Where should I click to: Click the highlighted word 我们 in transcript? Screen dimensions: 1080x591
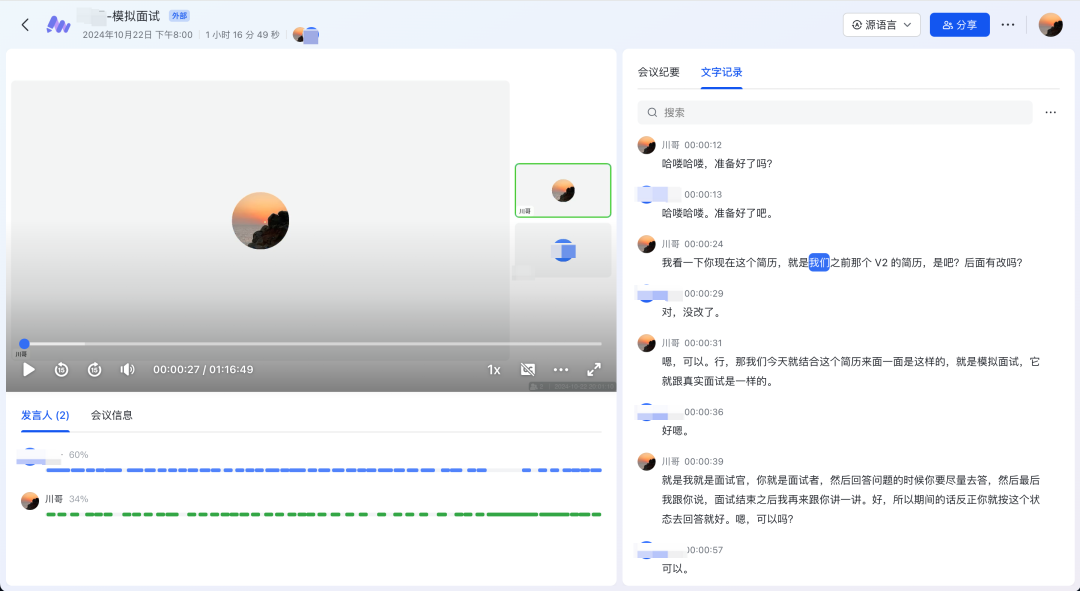tap(819, 263)
